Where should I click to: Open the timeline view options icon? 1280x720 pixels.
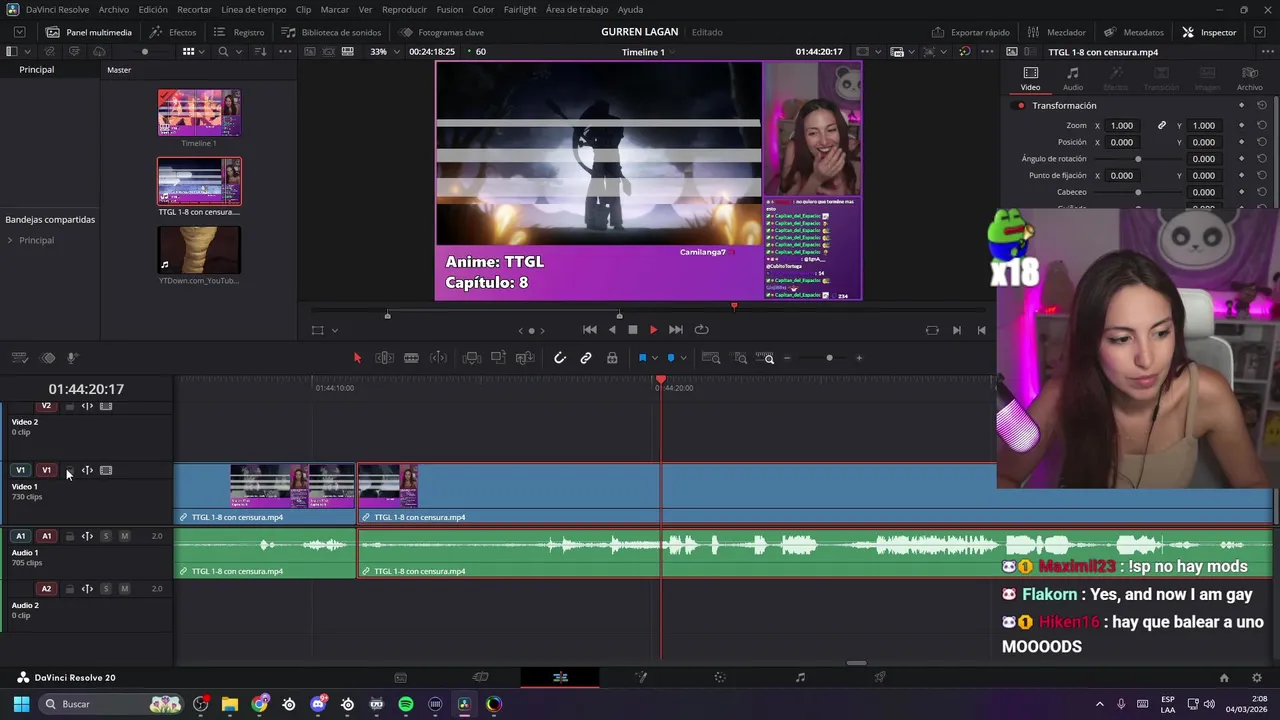(19, 358)
